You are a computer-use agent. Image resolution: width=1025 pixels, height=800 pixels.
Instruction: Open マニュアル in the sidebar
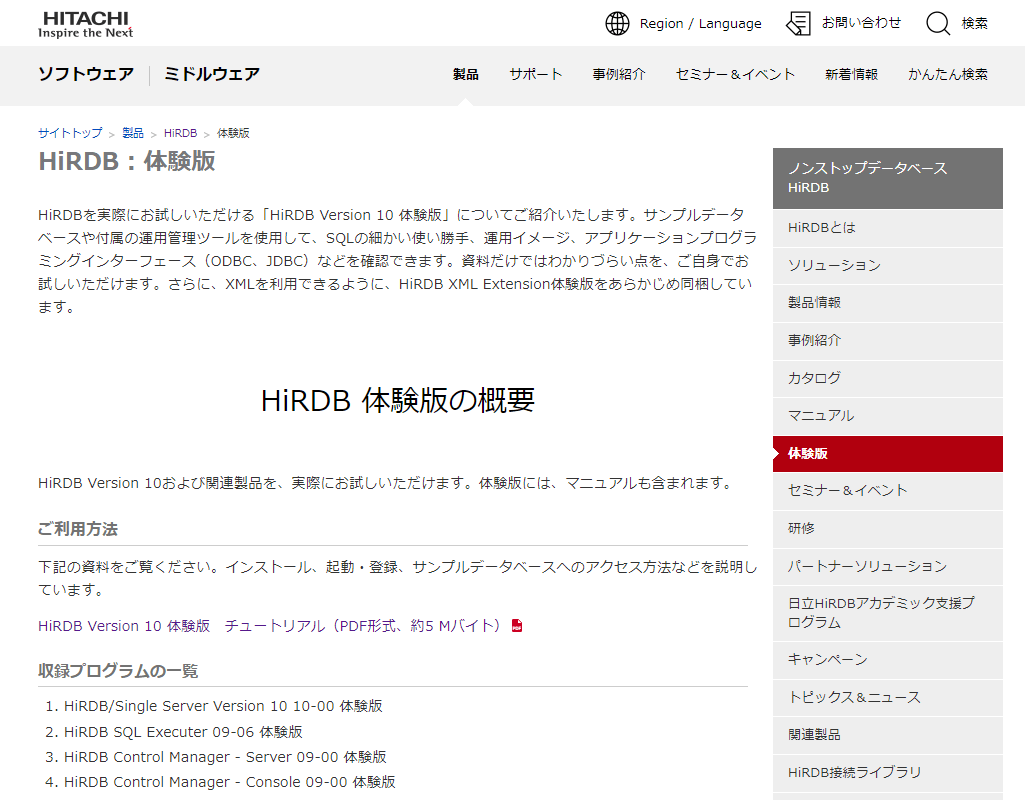coord(888,416)
